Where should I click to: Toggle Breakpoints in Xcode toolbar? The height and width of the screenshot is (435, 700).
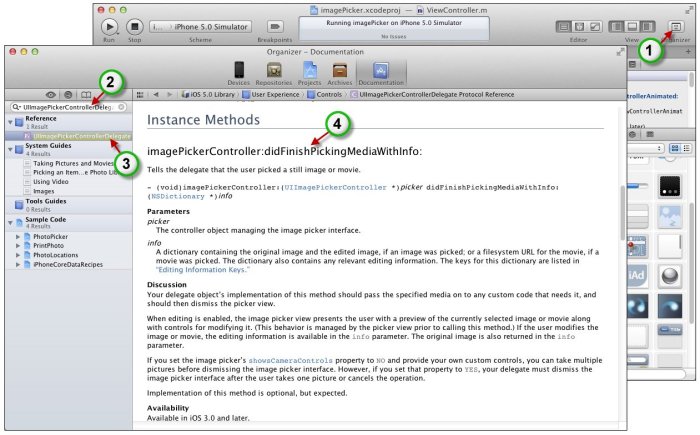[275, 27]
